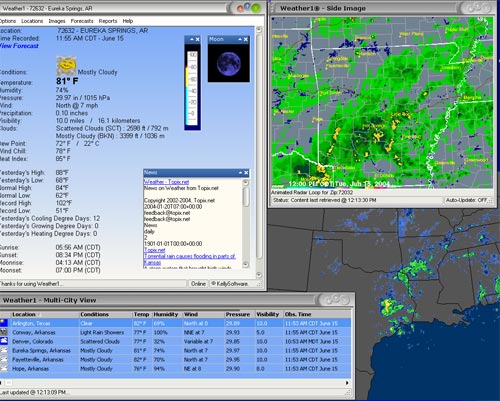Collapse the News panel
500x401 pixels.
click(x=240, y=173)
